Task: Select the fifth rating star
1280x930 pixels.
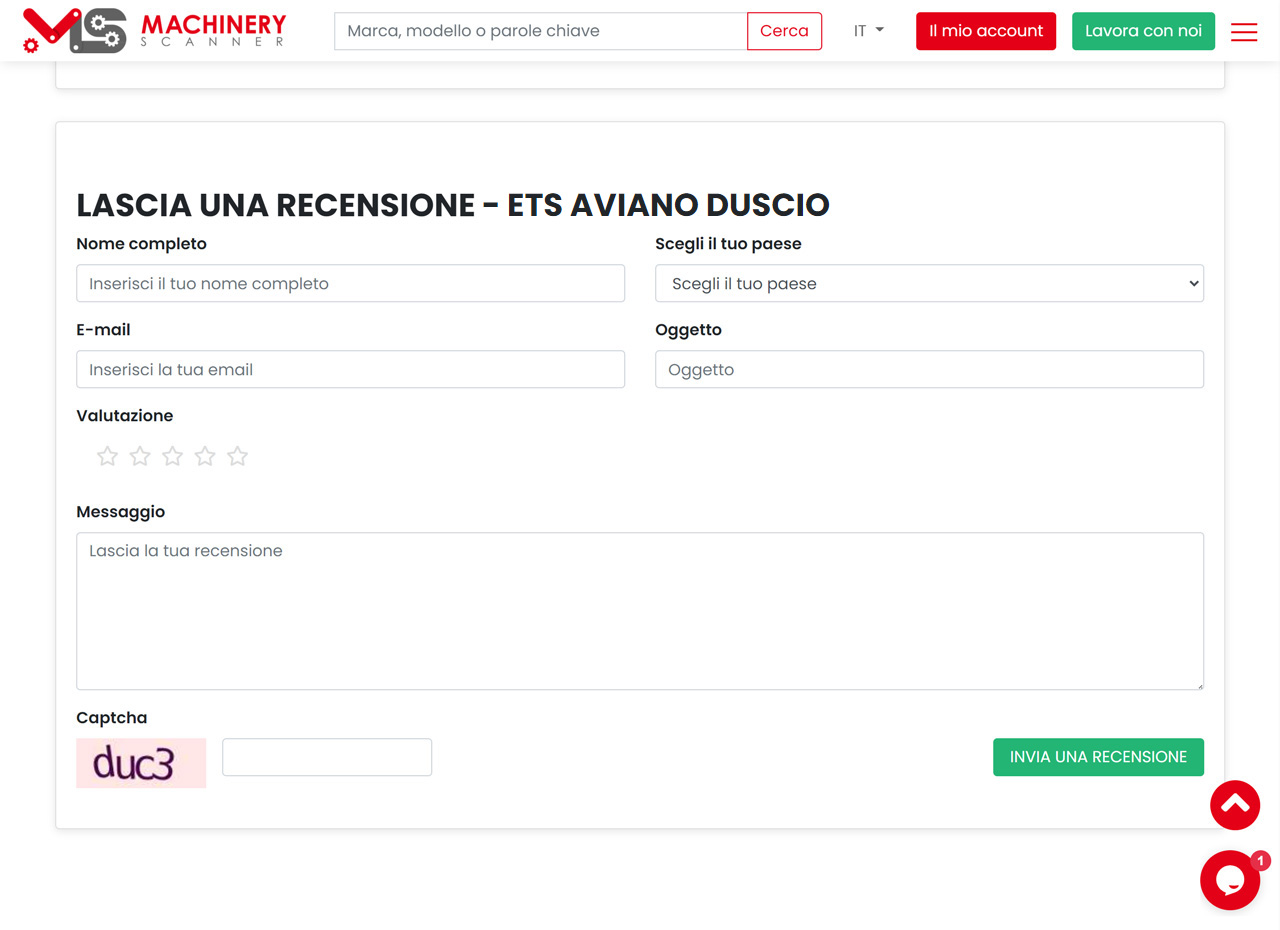Action: (x=237, y=456)
